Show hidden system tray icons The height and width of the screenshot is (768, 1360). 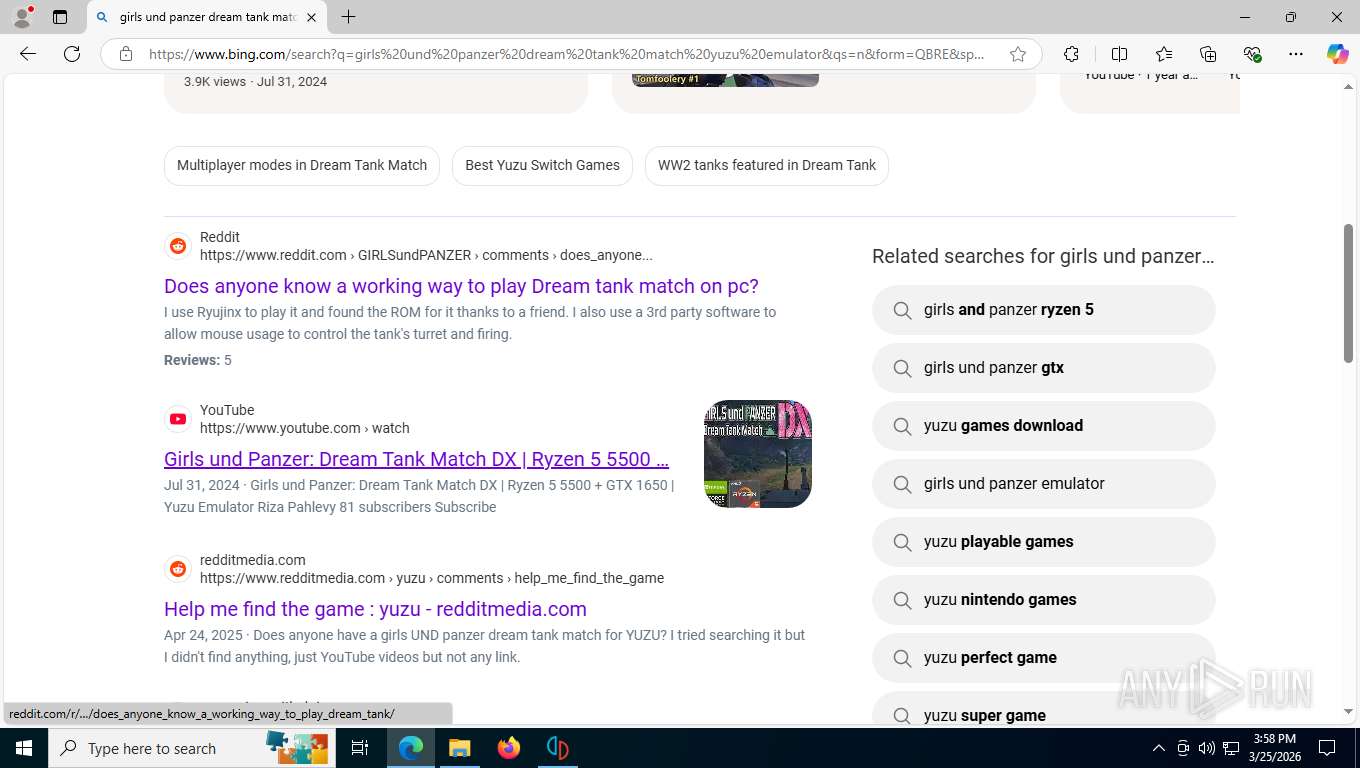coord(1158,748)
